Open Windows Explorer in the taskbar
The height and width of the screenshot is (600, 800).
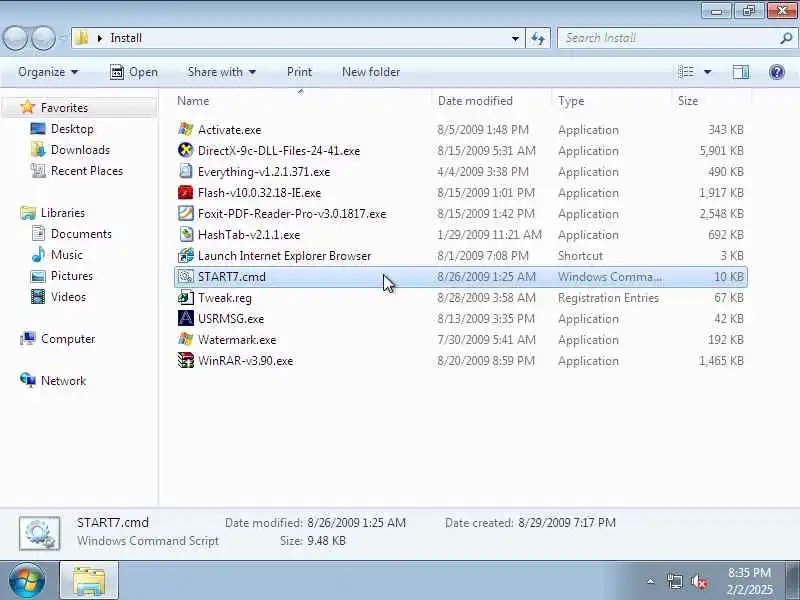[89, 581]
